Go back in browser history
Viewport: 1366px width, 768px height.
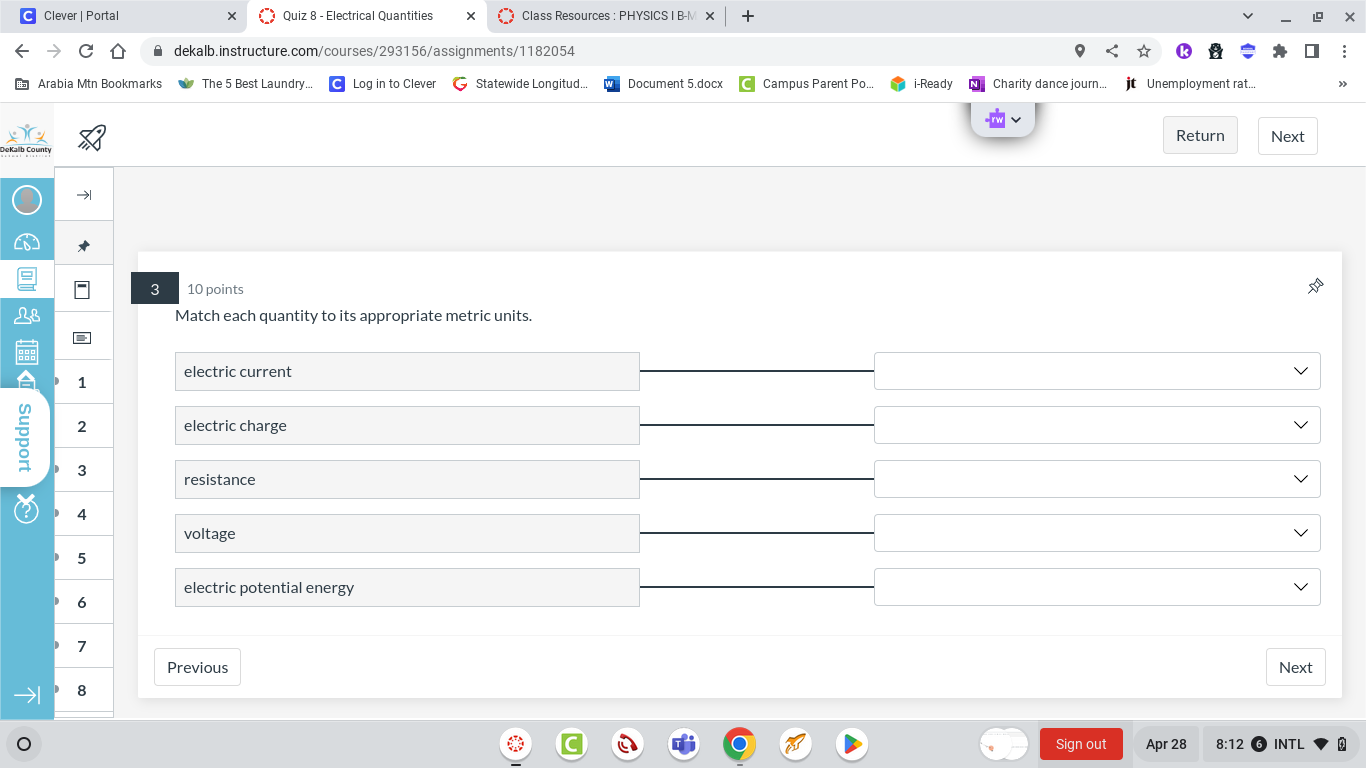point(22,51)
